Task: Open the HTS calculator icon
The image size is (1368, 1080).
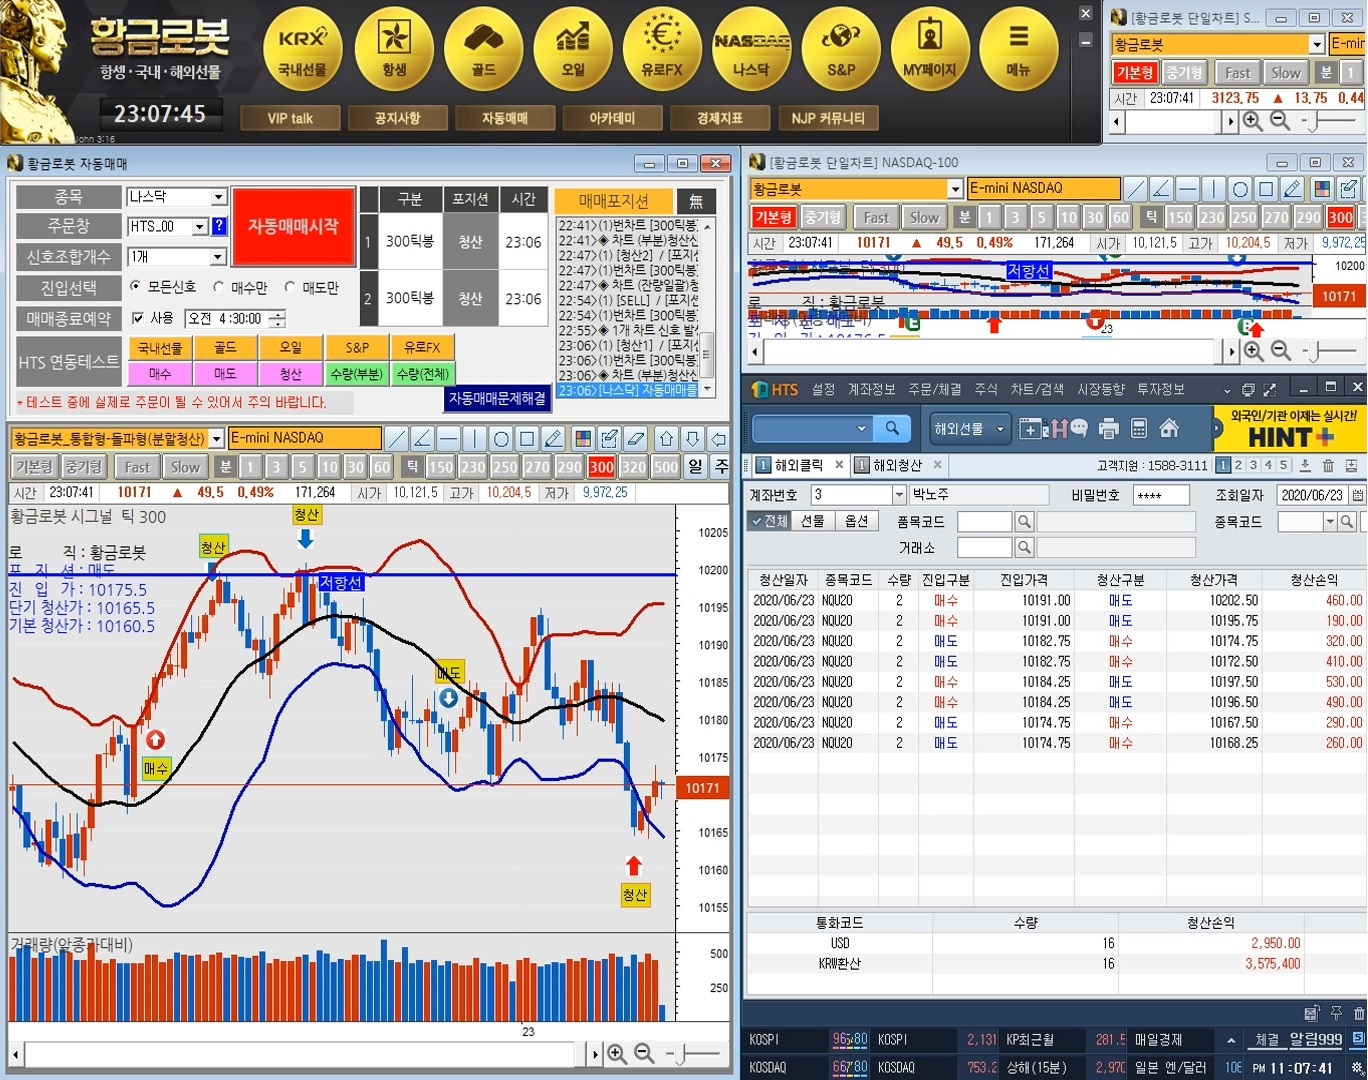Action: 1138,429
